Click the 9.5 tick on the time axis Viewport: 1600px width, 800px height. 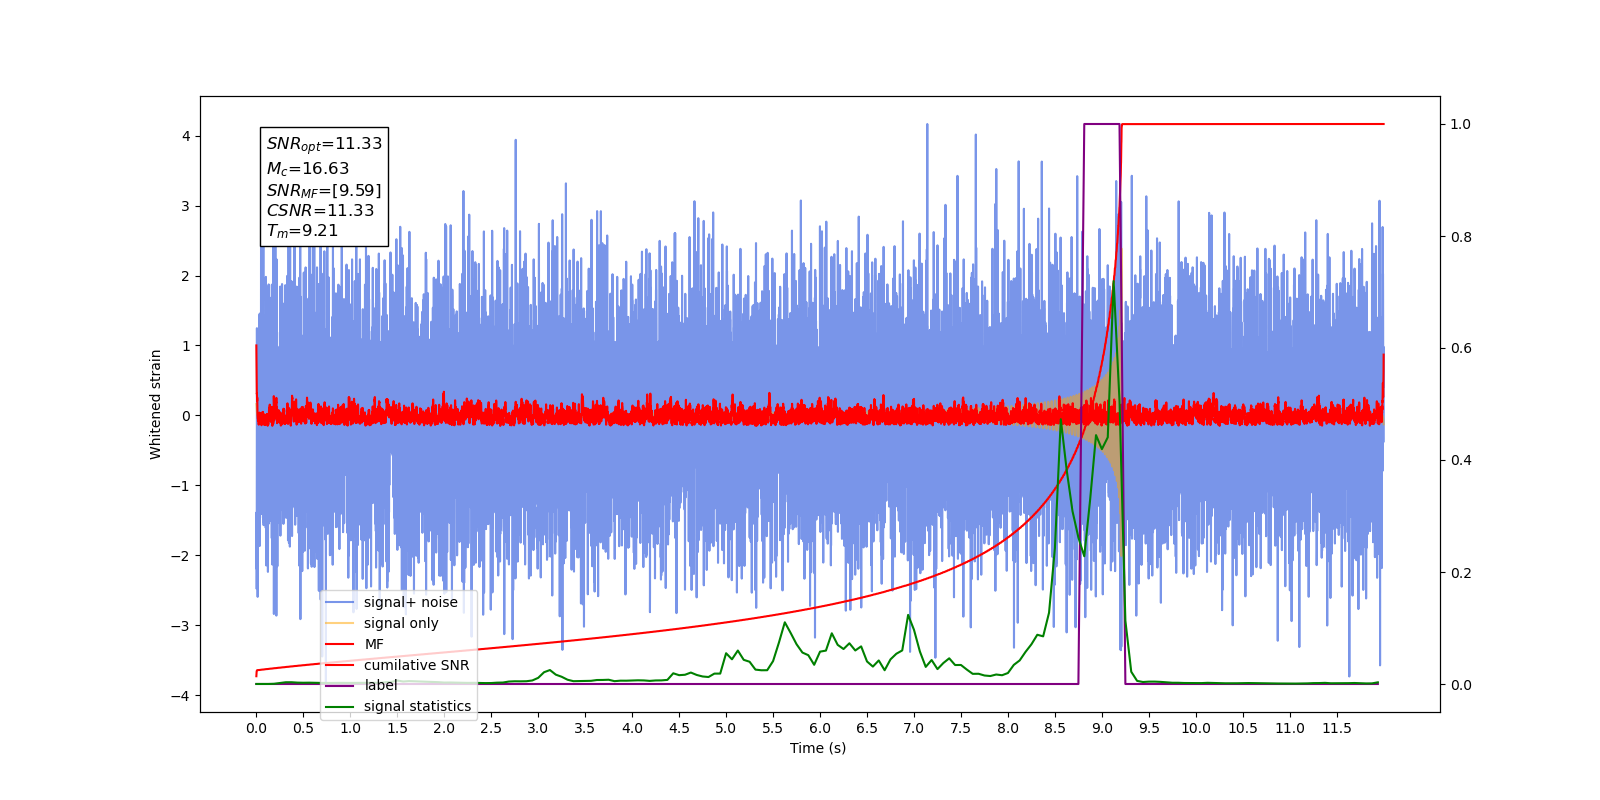[1149, 728]
